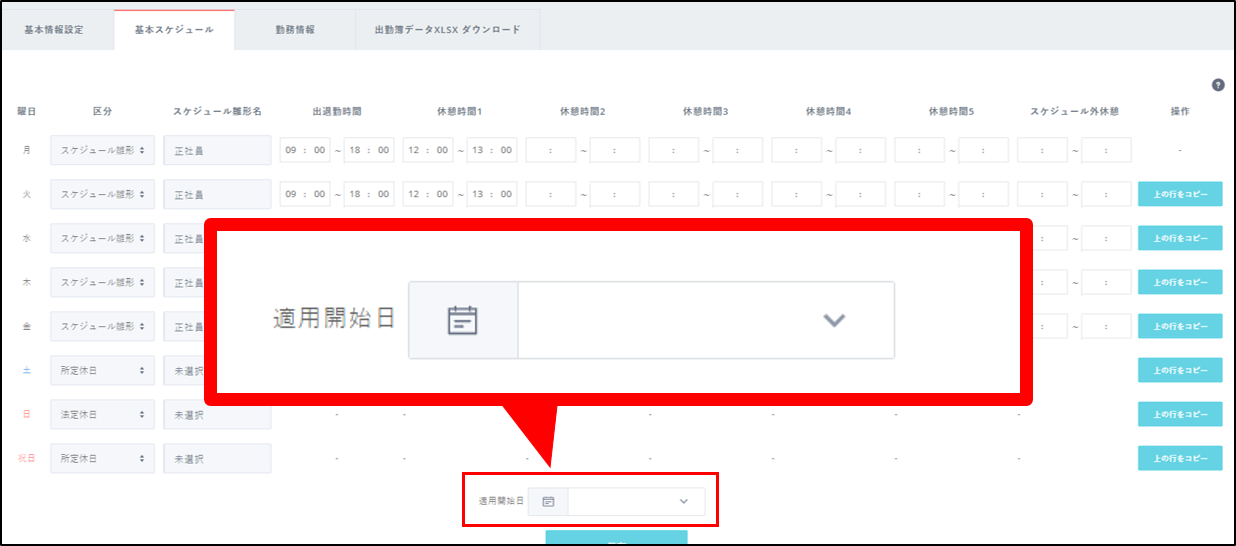This screenshot has height=546, width=1236.
Task: Expand Monday's 区分 dropdown
Action: [103, 150]
